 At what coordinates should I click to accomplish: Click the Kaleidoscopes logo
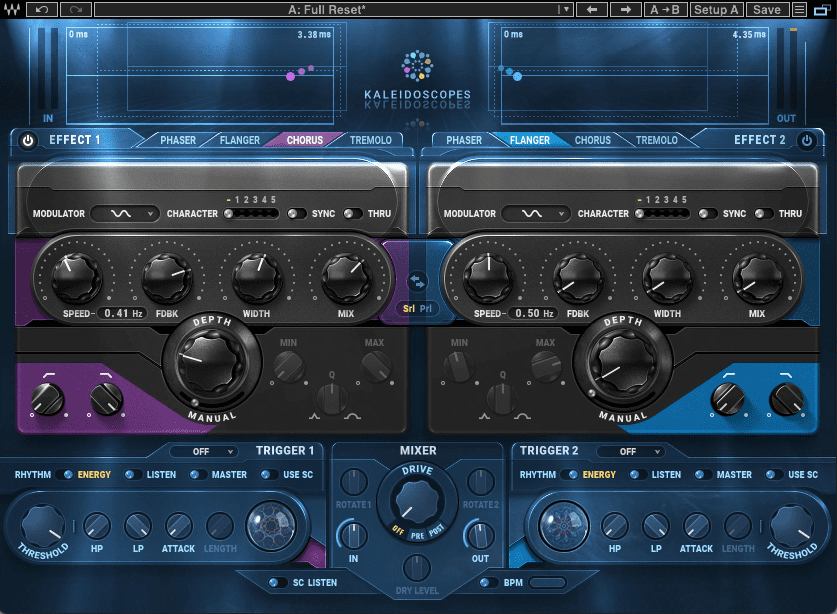point(417,79)
